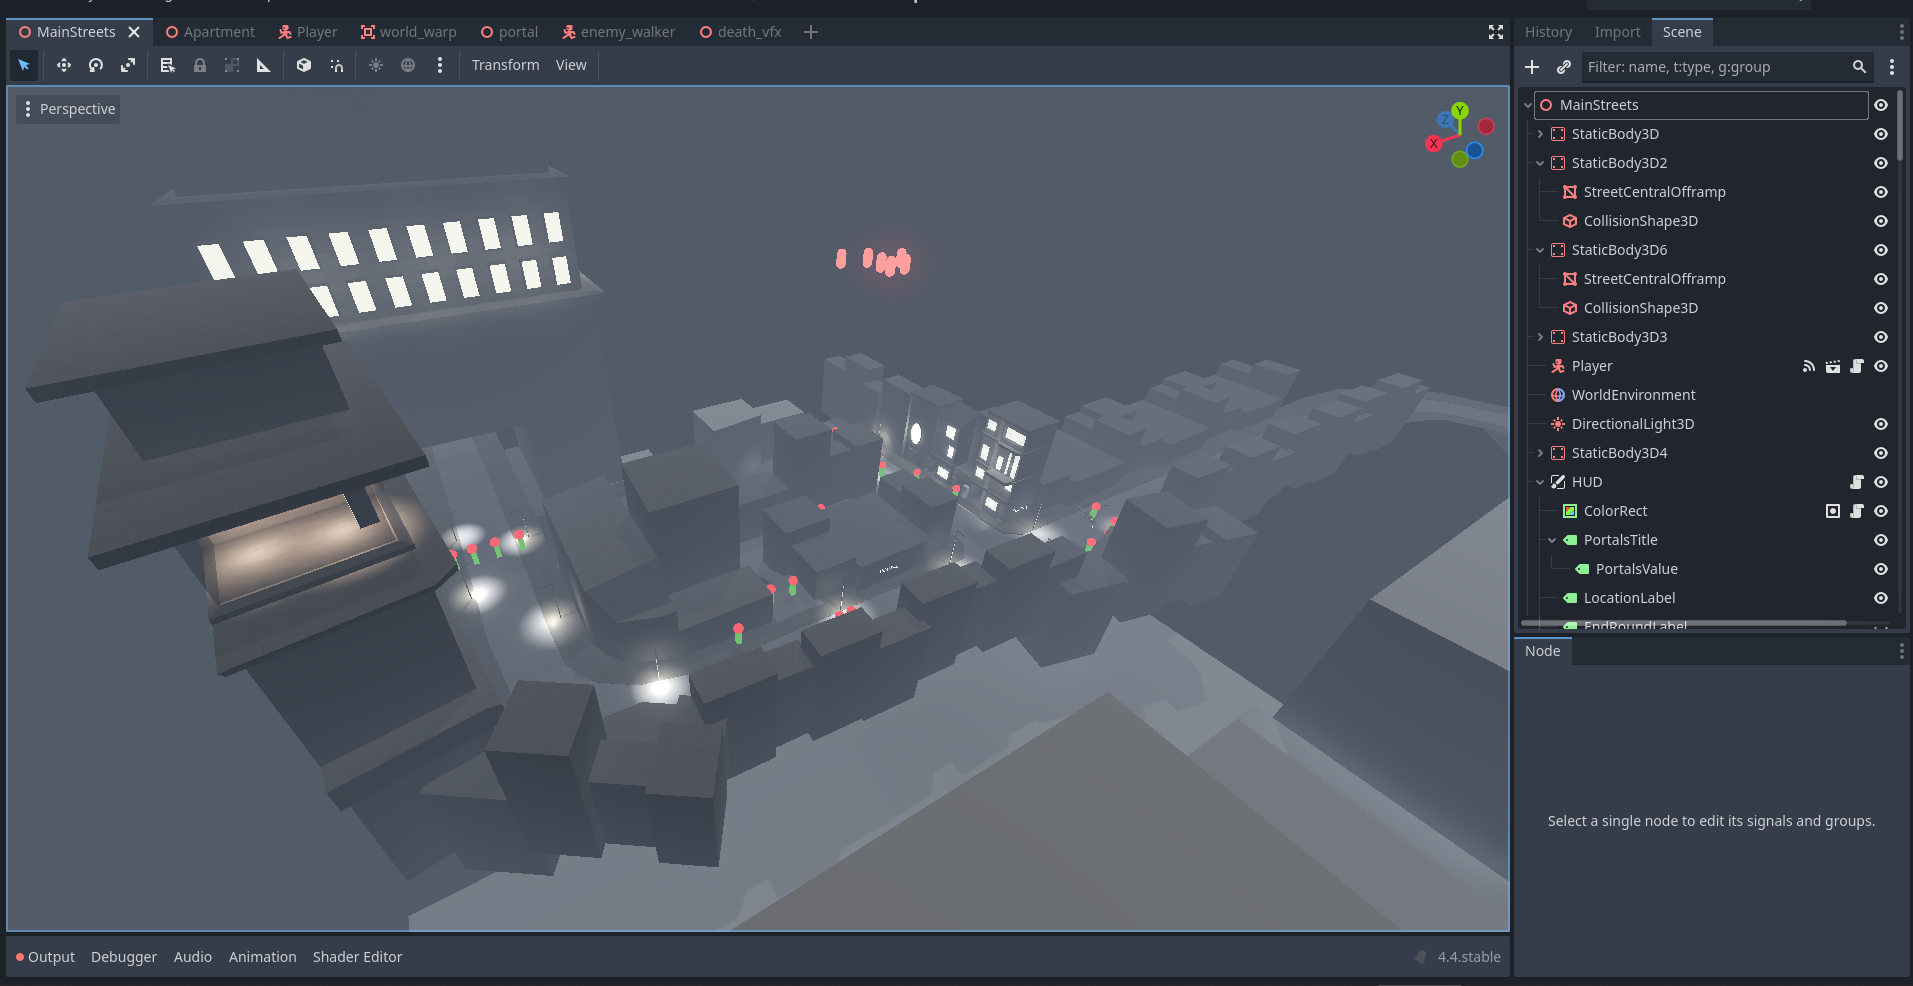Click the Ruler measurement tool
Screen dimensions: 1913x986
pyautogui.click(x=264, y=65)
